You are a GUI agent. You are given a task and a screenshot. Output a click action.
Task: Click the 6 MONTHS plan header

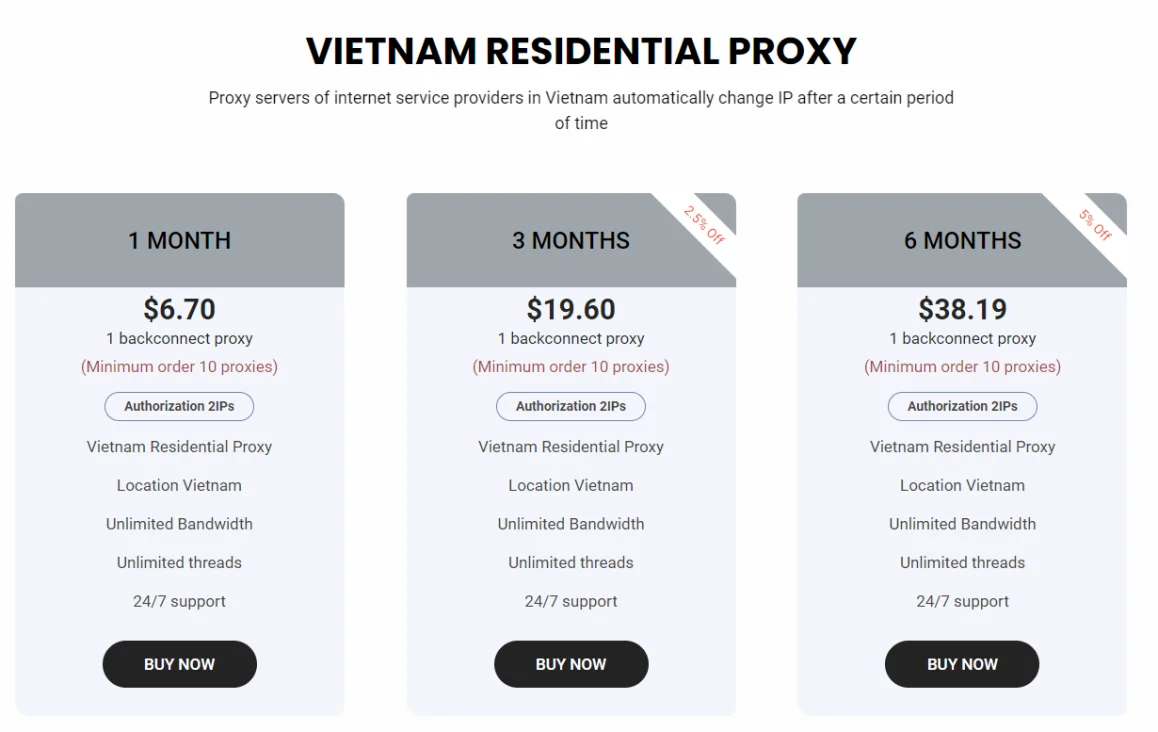(x=962, y=240)
